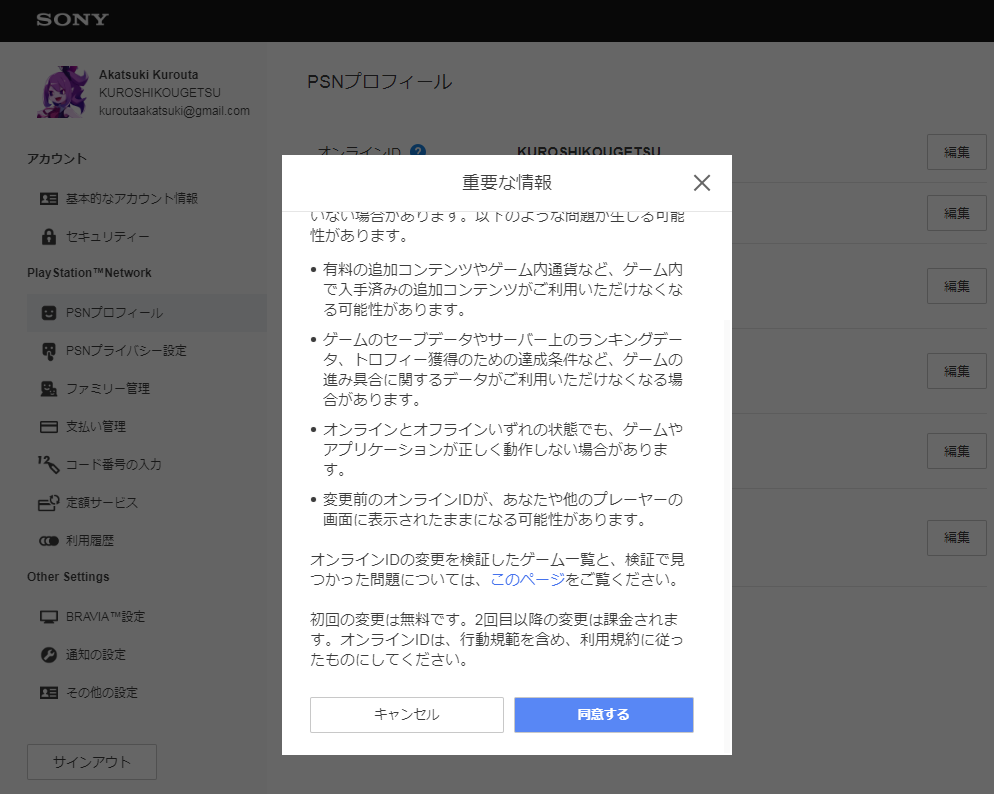Click the コード番号の入力 icon
This screenshot has width=994, height=794.
[x=49, y=464]
